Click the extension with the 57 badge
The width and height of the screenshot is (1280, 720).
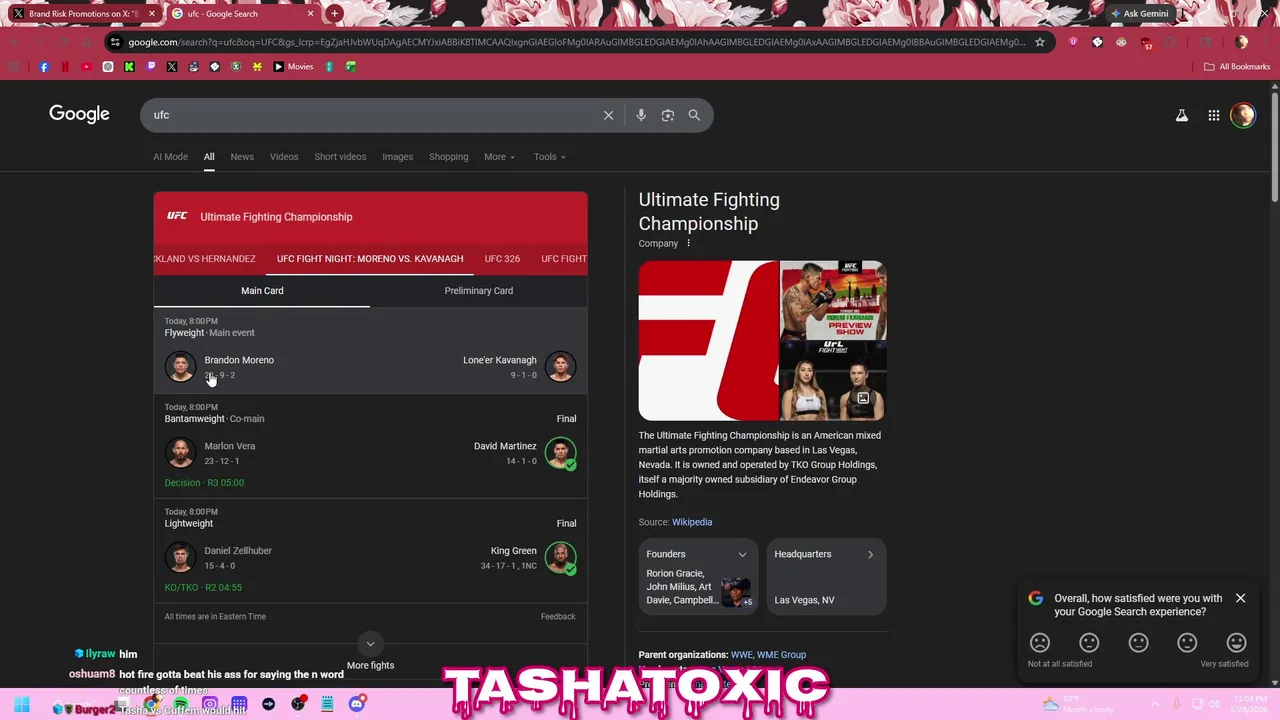(1146, 42)
